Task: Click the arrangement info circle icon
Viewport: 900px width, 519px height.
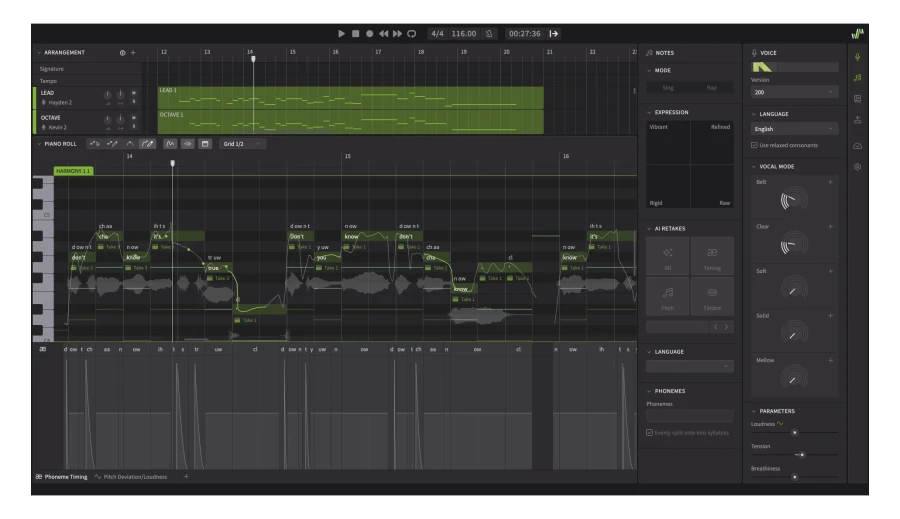Action: 122,53
